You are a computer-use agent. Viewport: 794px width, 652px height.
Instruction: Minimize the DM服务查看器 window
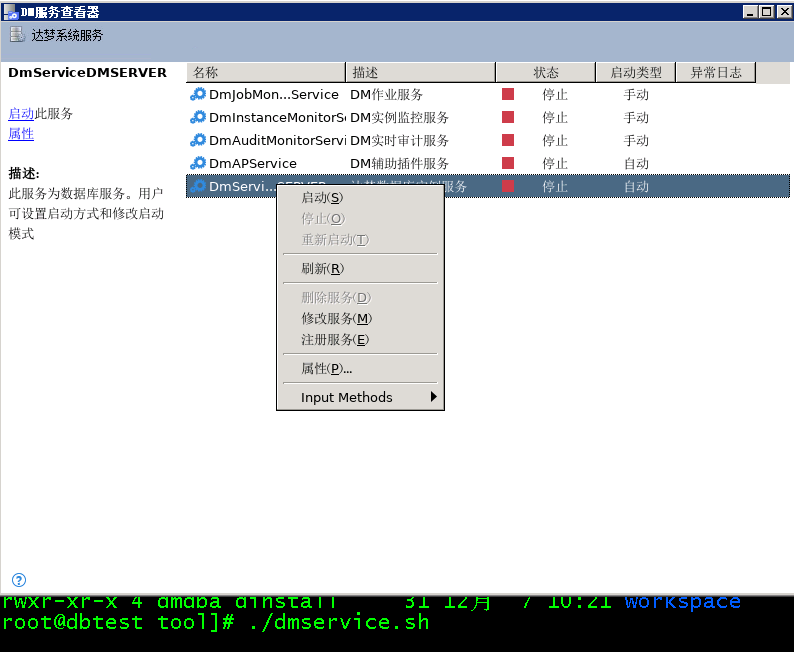coord(750,11)
